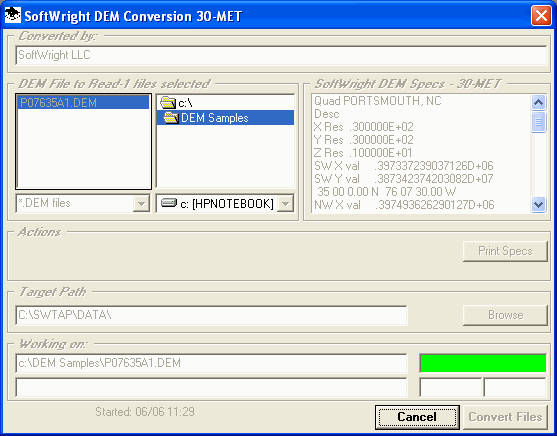This screenshot has height=436, width=557.
Task: Click the scroll down arrow in DEM Specs
Action: pyautogui.click(x=538, y=205)
